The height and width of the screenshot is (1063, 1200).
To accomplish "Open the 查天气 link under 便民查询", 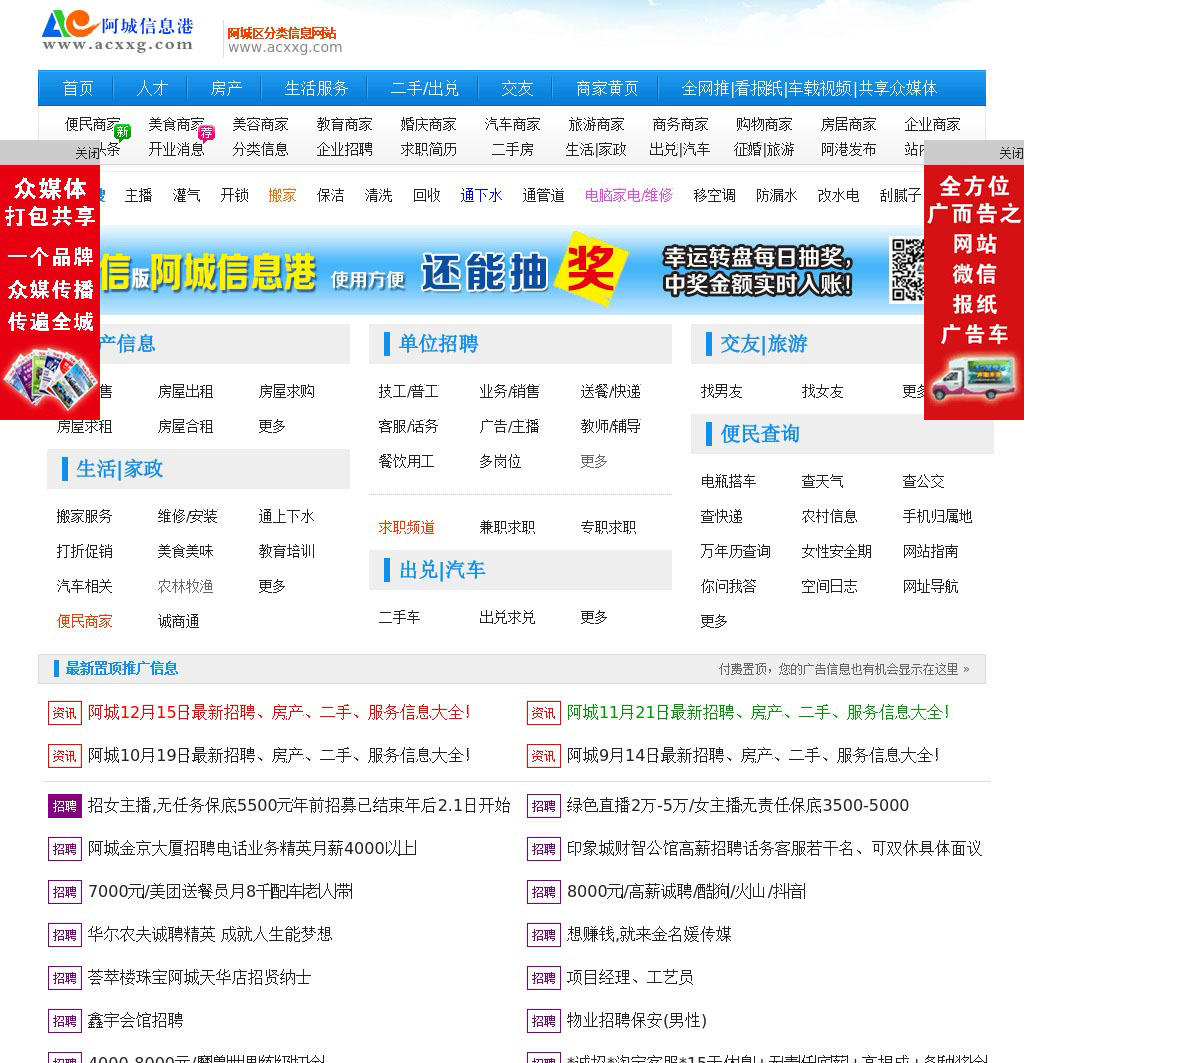I will pos(822,481).
